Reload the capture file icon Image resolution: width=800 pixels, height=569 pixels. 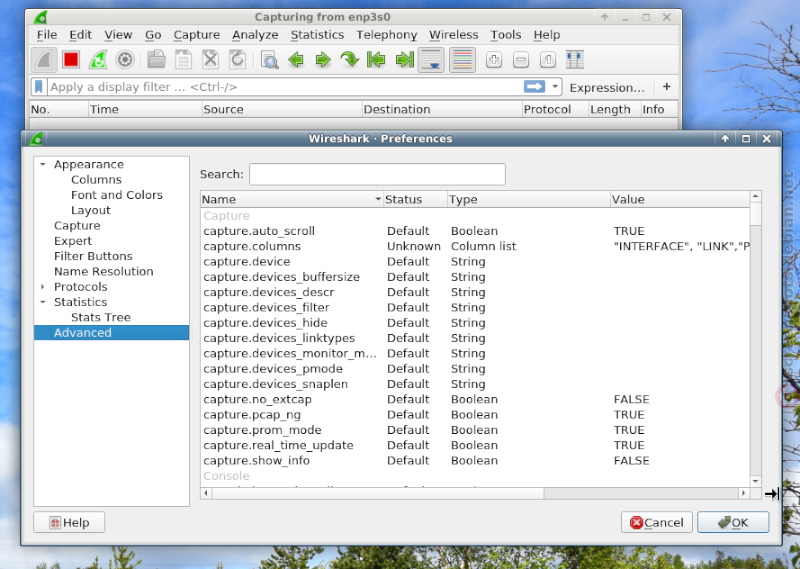tap(237, 60)
